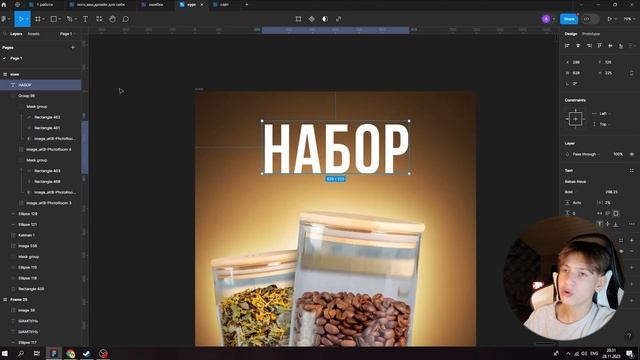Viewport: 640px width, 360px height.
Task: Collapse the Frame 25 layer
Action: click(5, 300)
